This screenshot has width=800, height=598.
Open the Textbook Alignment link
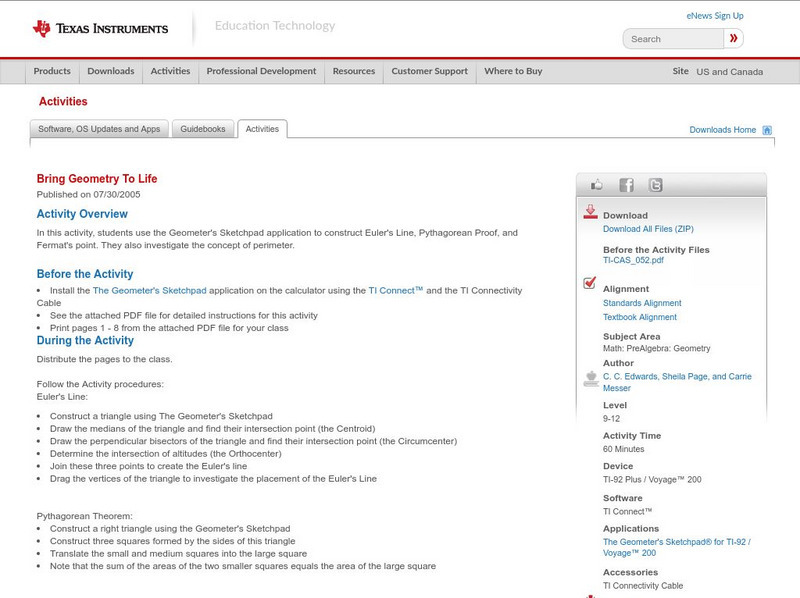coord(640,317)
